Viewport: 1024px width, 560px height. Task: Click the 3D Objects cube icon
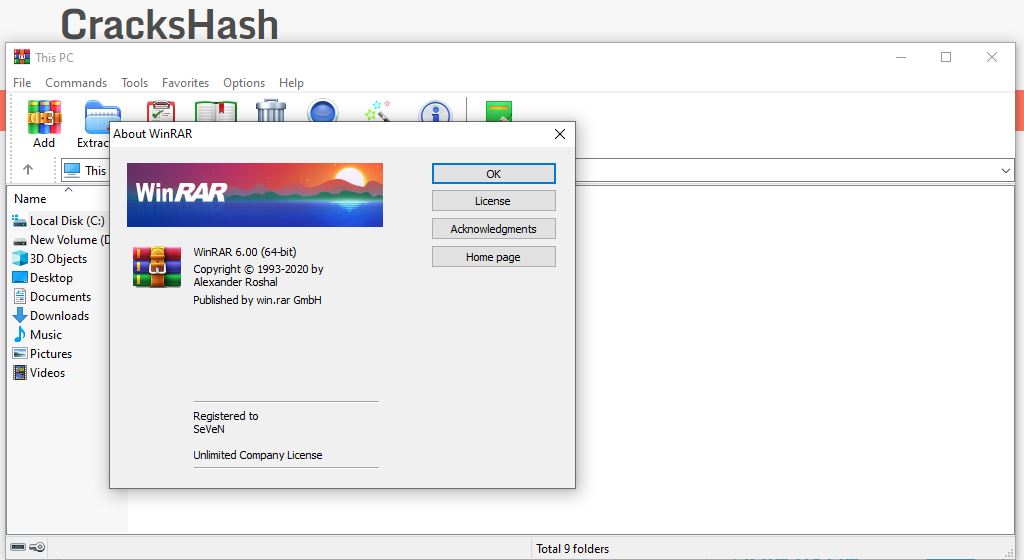[x=20, y=258]
